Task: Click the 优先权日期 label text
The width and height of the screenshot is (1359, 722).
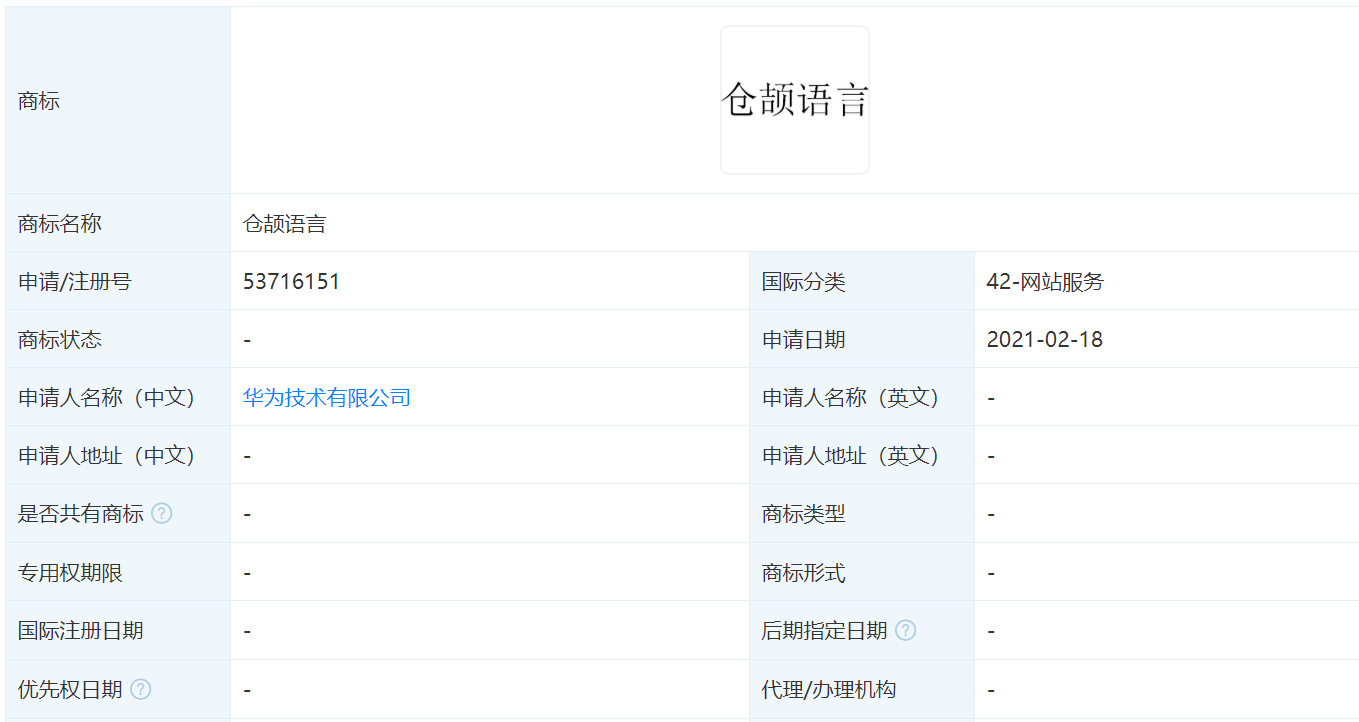Action: click(x=70, y=689)
